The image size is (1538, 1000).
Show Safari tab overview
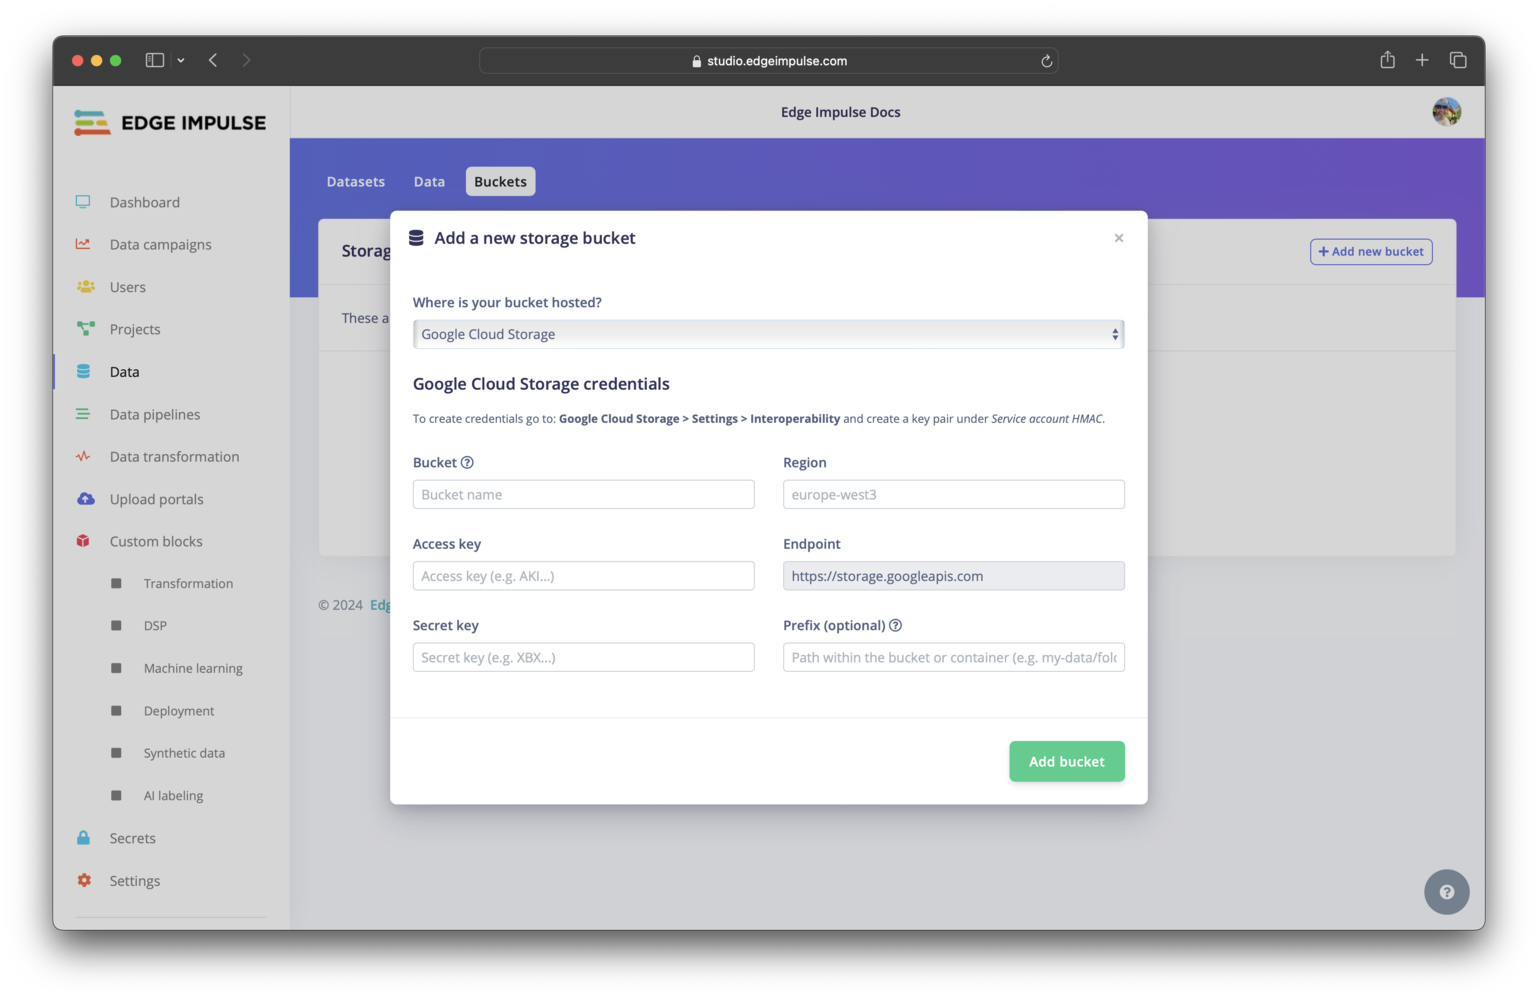1458,60
